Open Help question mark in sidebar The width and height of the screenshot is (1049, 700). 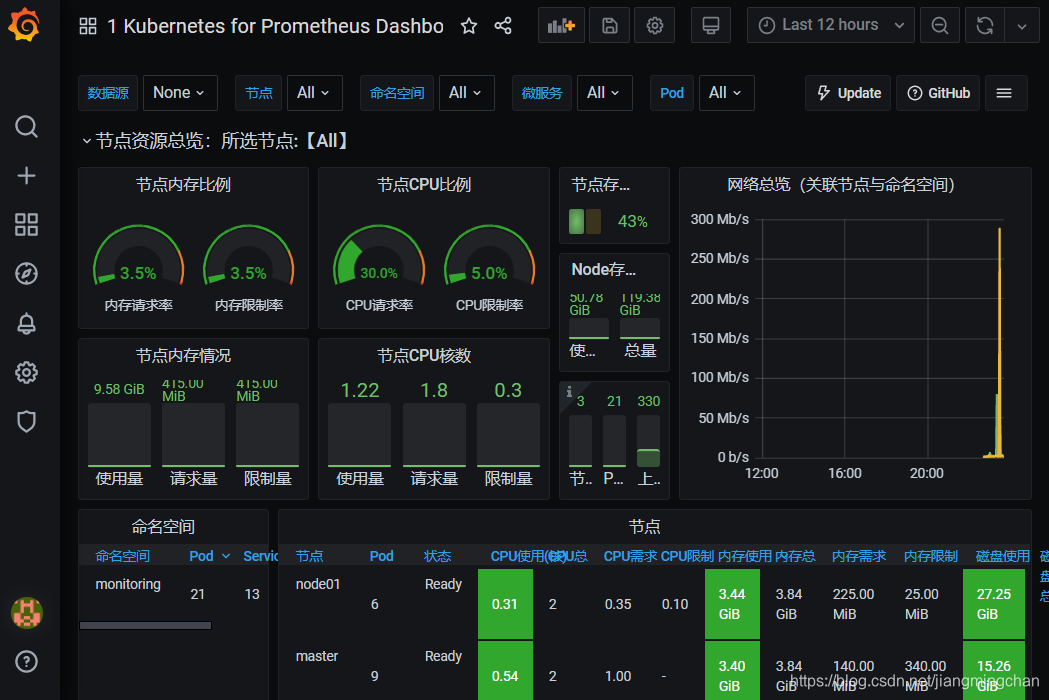(26, 661)
